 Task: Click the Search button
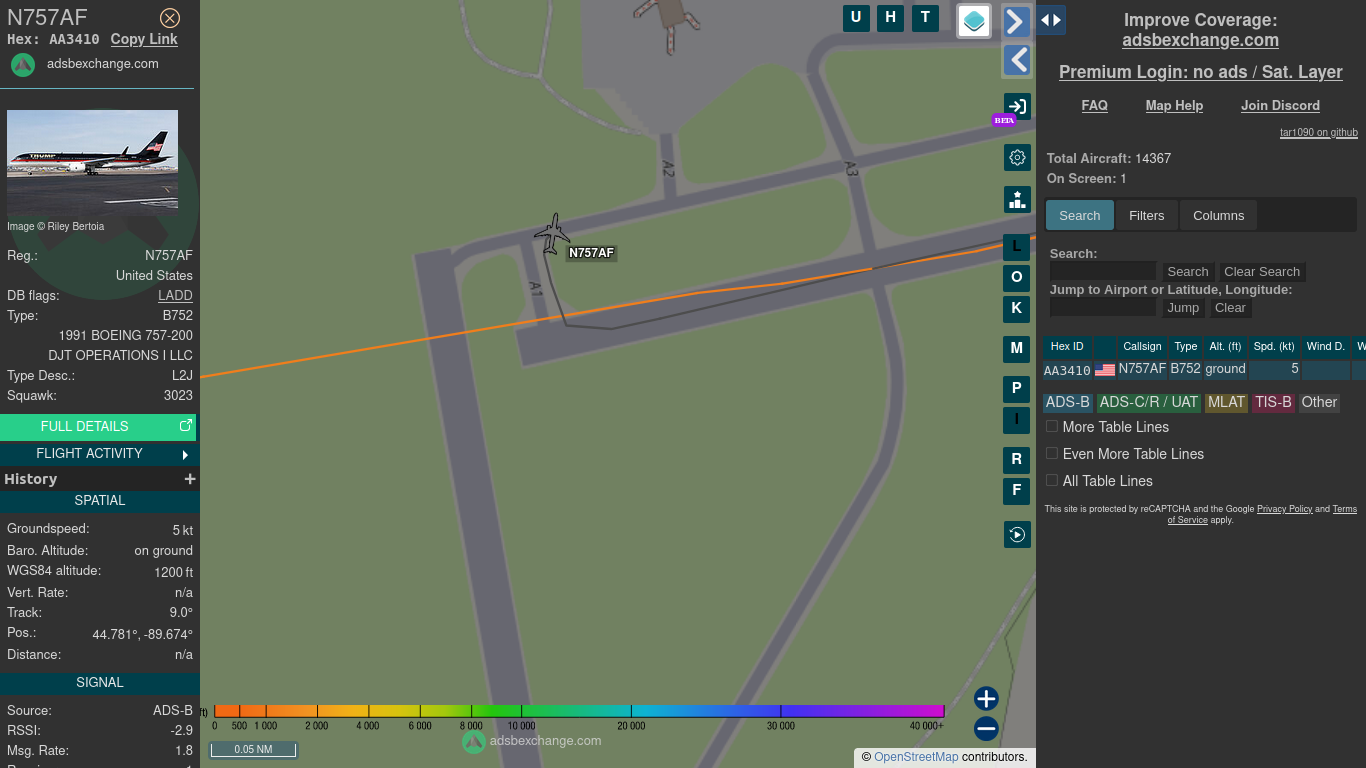pos(1188,271)
